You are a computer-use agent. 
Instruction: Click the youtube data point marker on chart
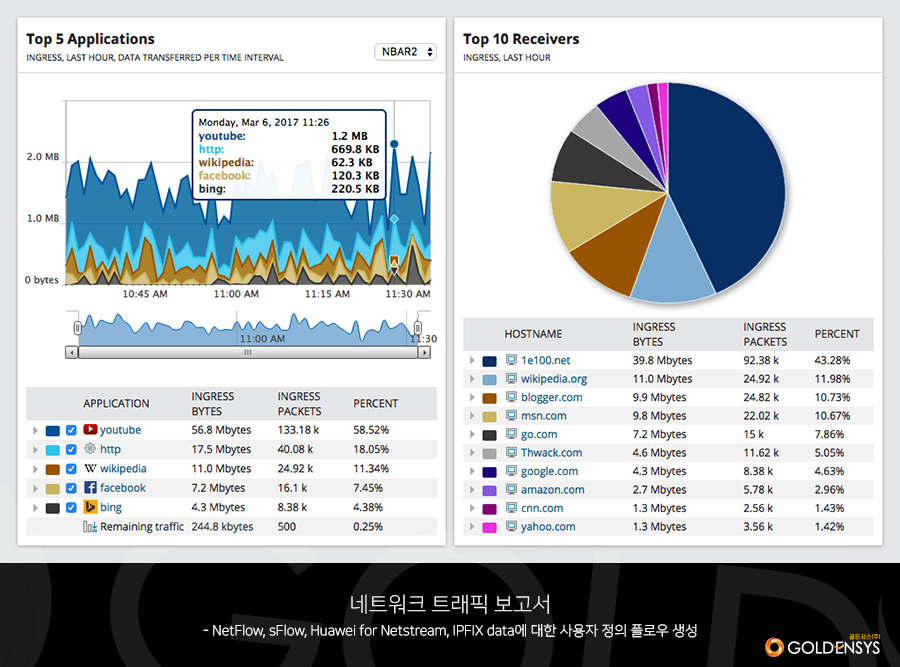(394, 144)
